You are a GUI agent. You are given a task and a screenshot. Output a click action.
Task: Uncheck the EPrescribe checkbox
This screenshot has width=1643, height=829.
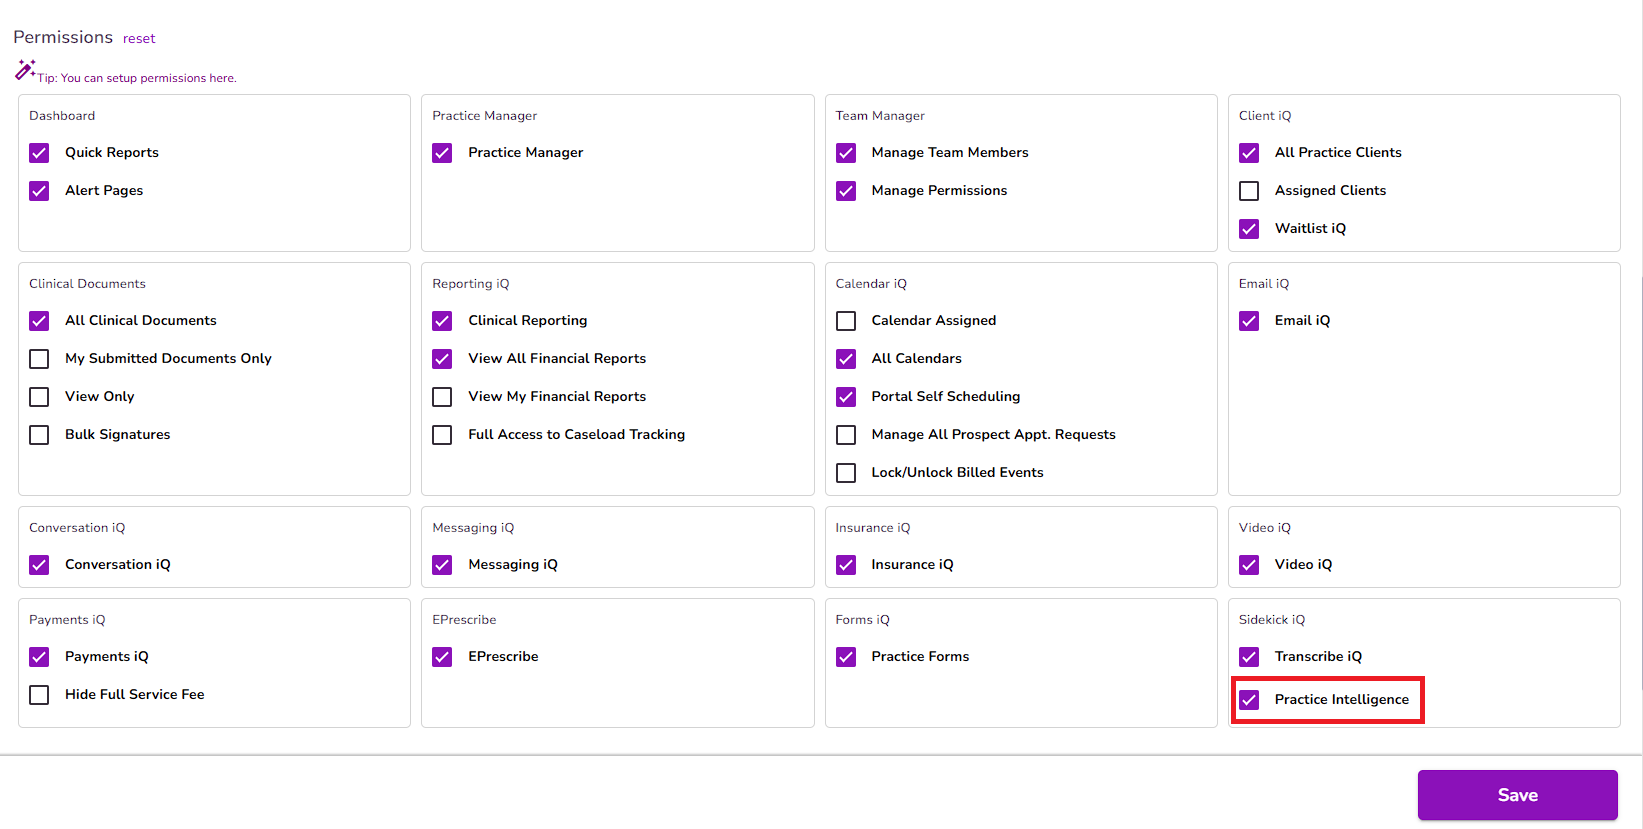click(442, 657)
